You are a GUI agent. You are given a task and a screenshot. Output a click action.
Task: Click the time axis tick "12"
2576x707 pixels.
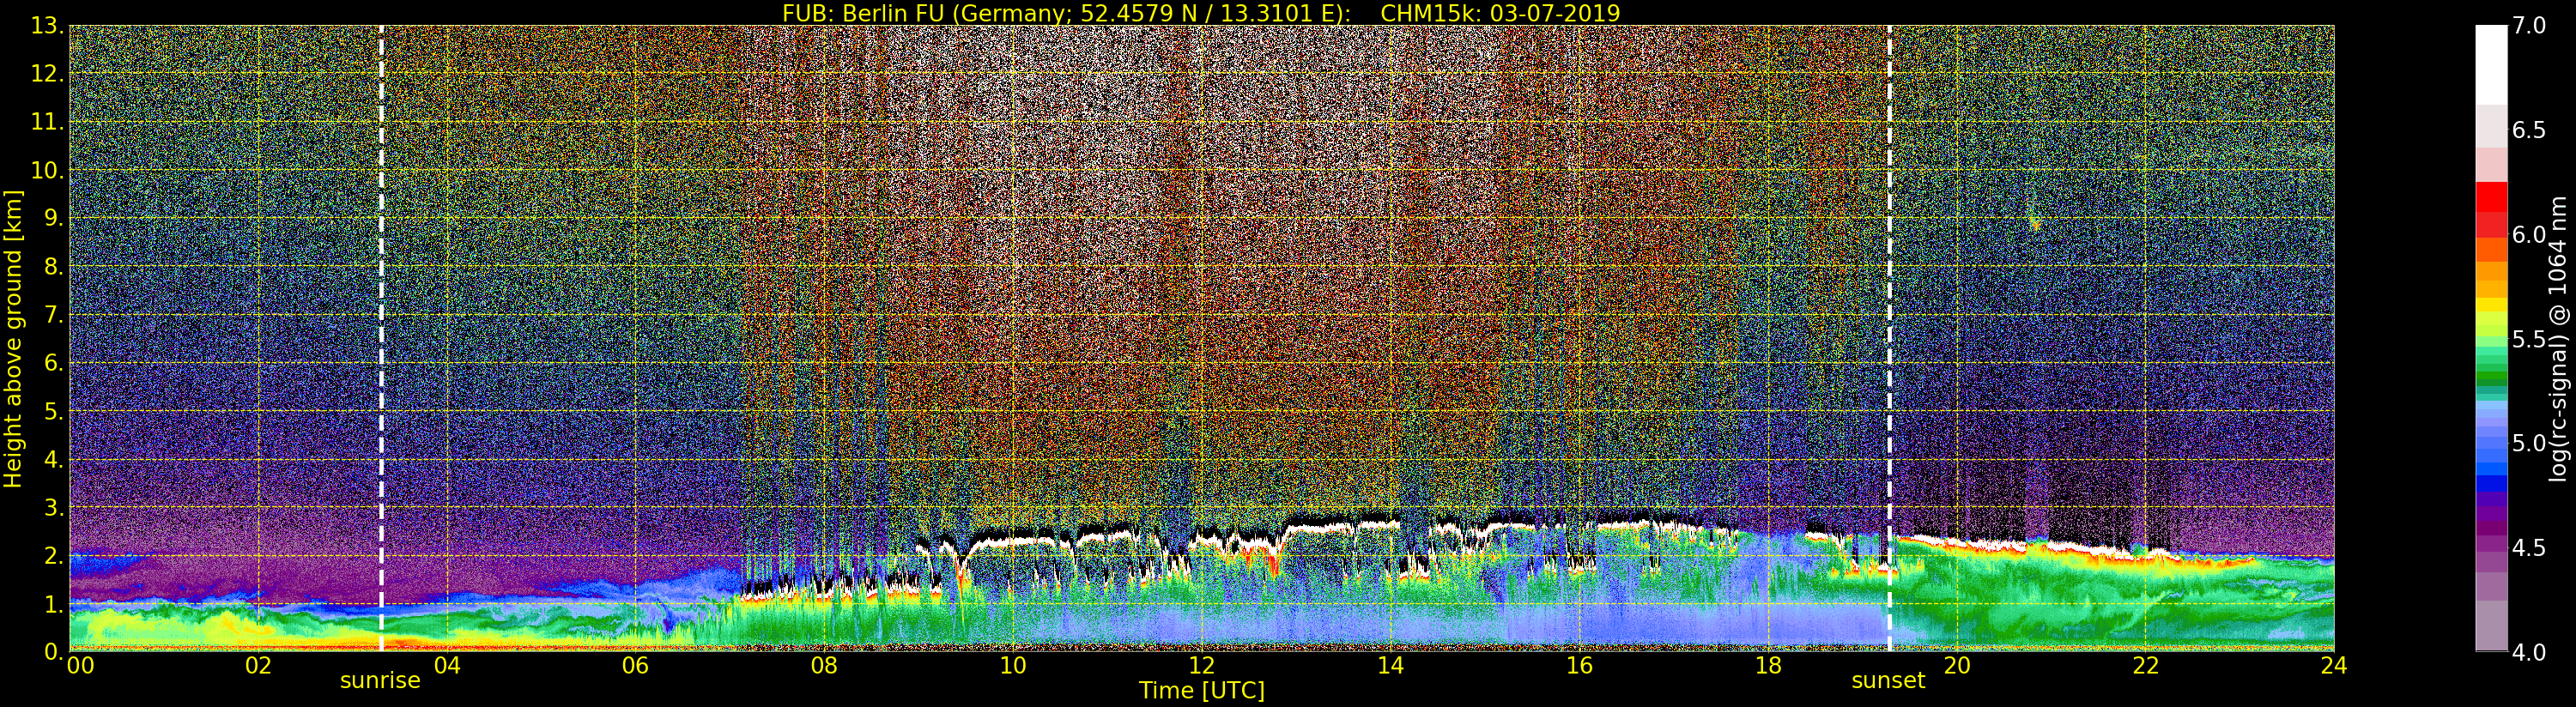(x=1202, y=666)
